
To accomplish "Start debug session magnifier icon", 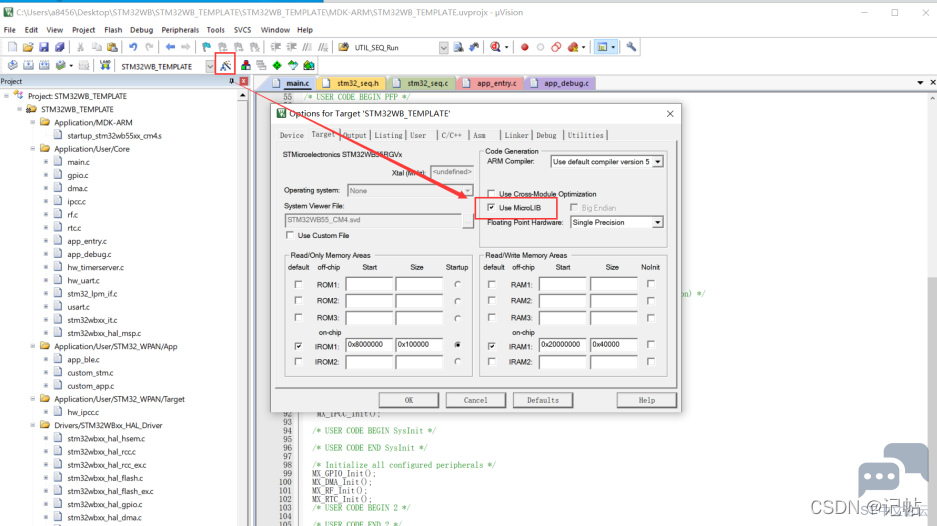I will (x=495, y=47).
